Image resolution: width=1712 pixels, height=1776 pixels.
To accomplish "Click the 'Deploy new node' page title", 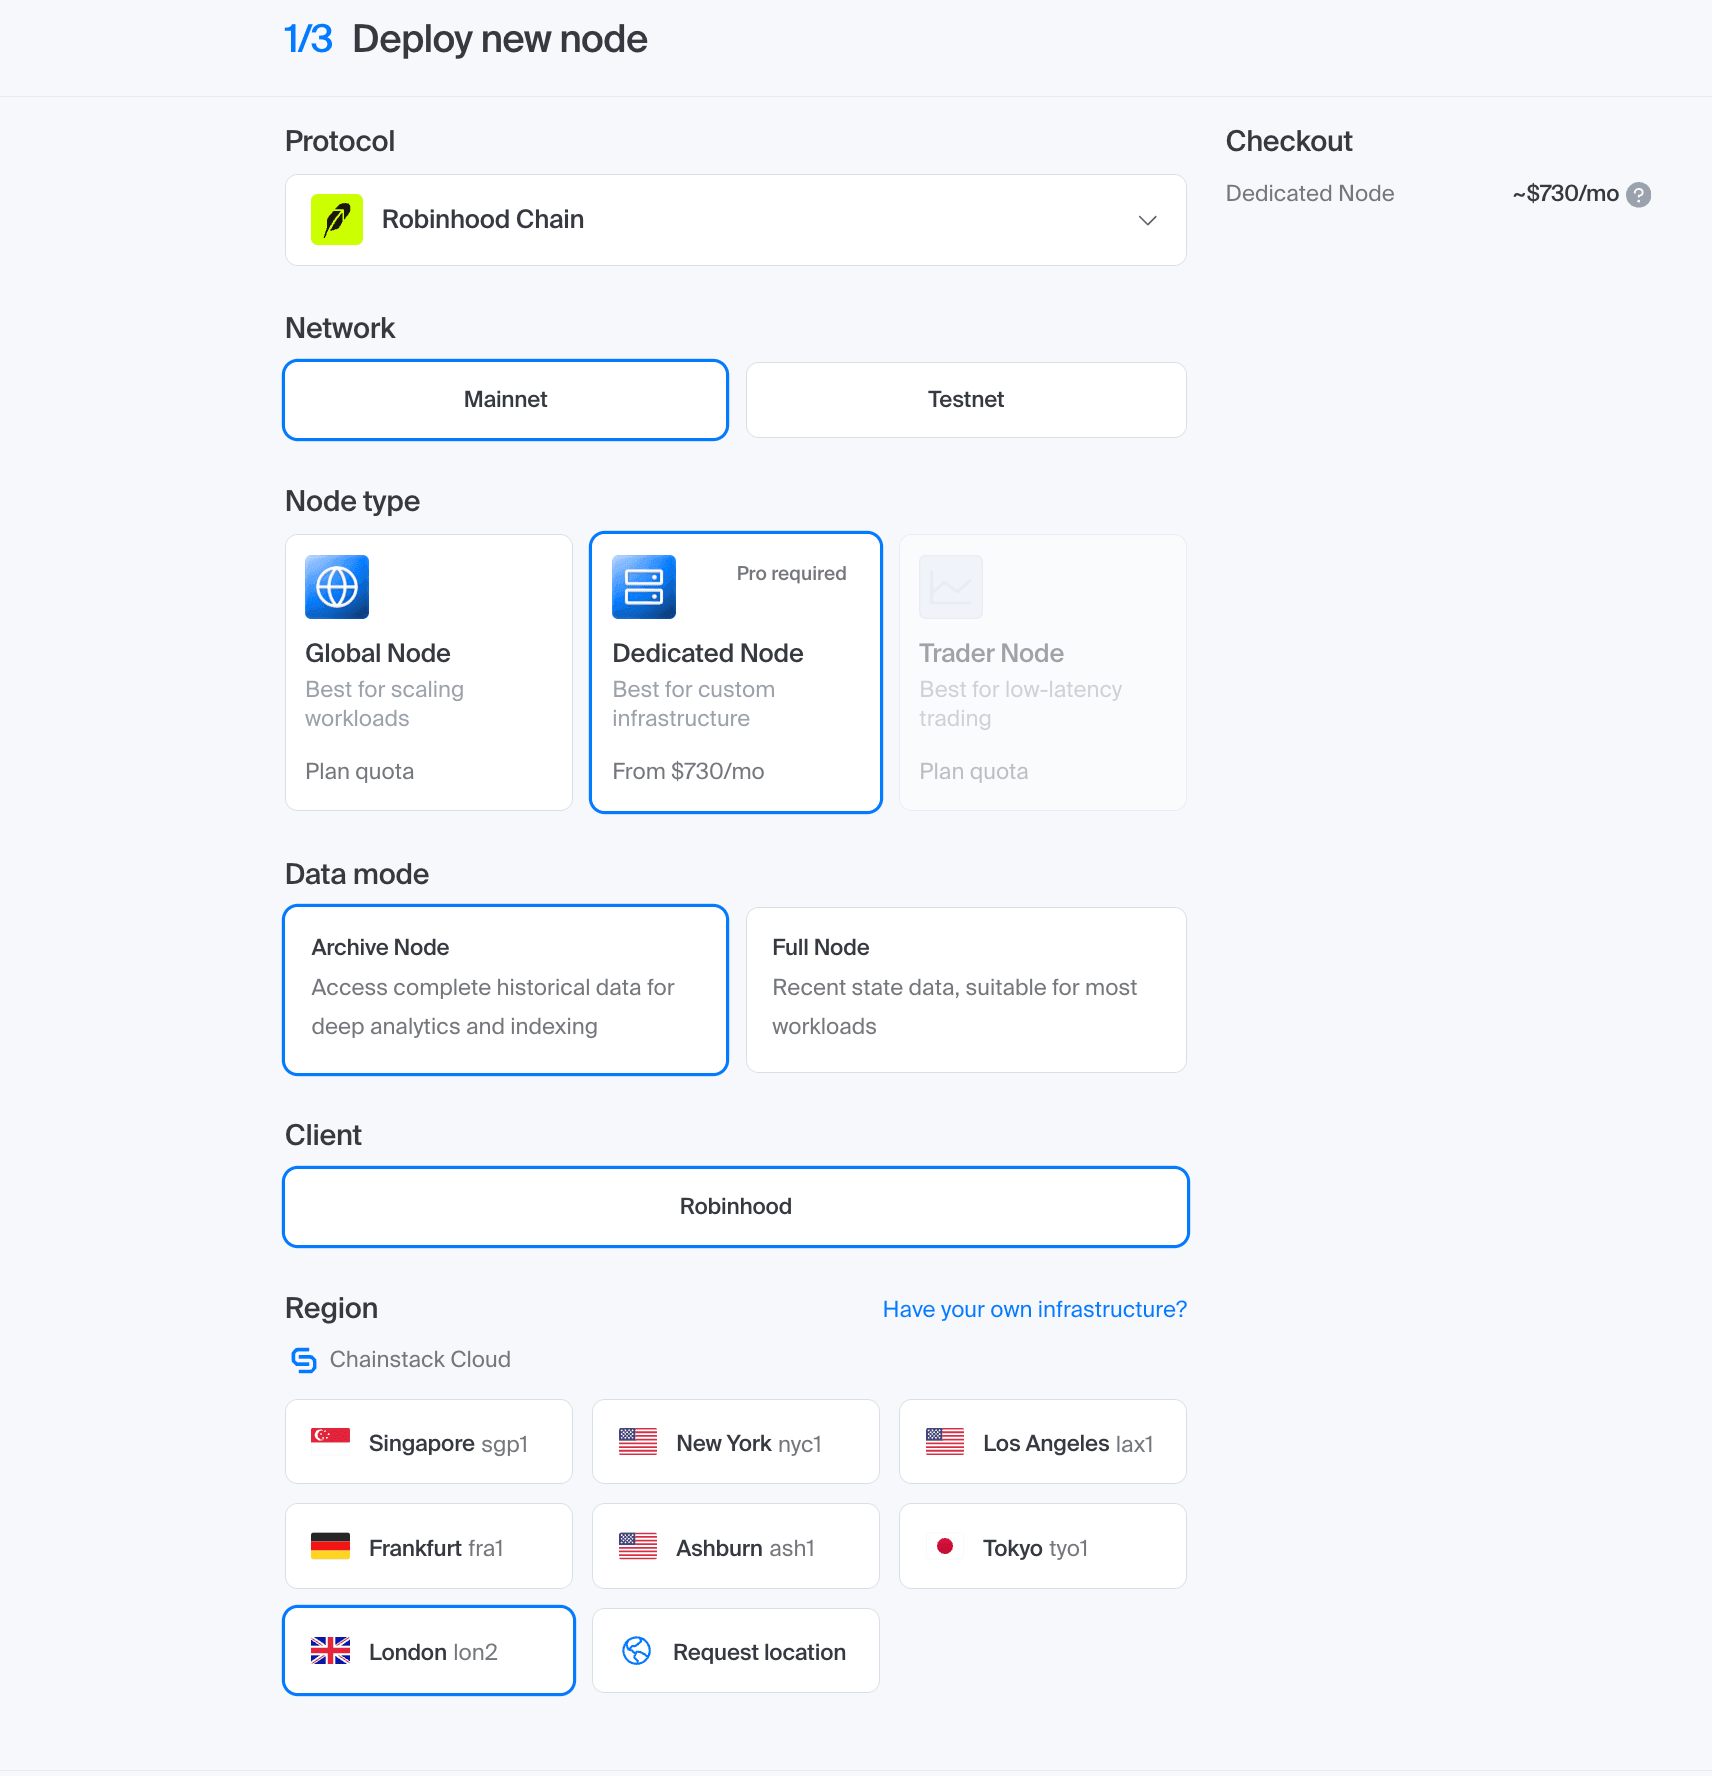I will 500,39.
